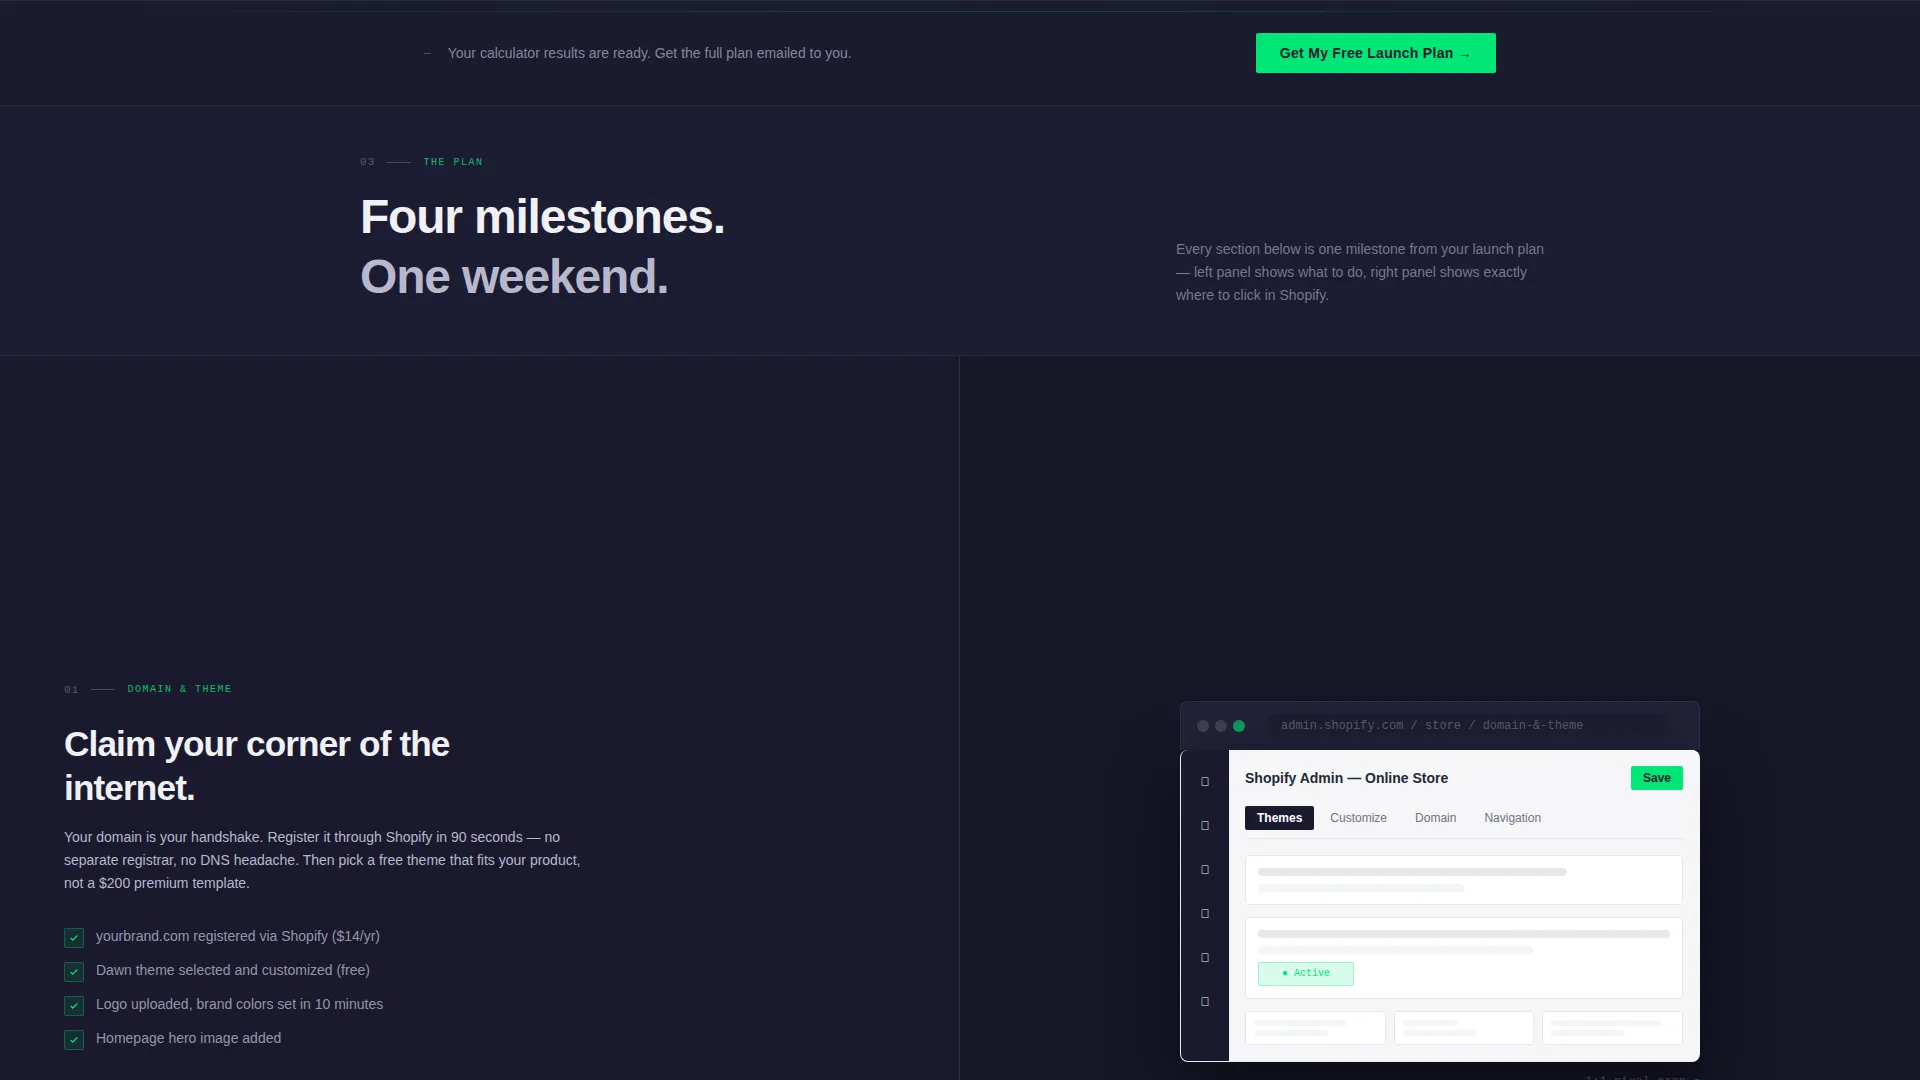Toggle the Logo uploaded checkbox

tap(74, 1006)
